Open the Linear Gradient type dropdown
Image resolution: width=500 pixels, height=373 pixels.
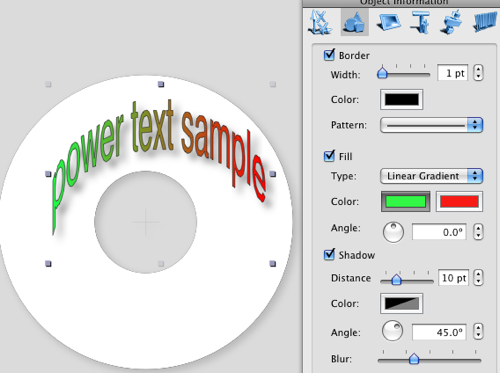pyautogui.click(x=431, y=176)
